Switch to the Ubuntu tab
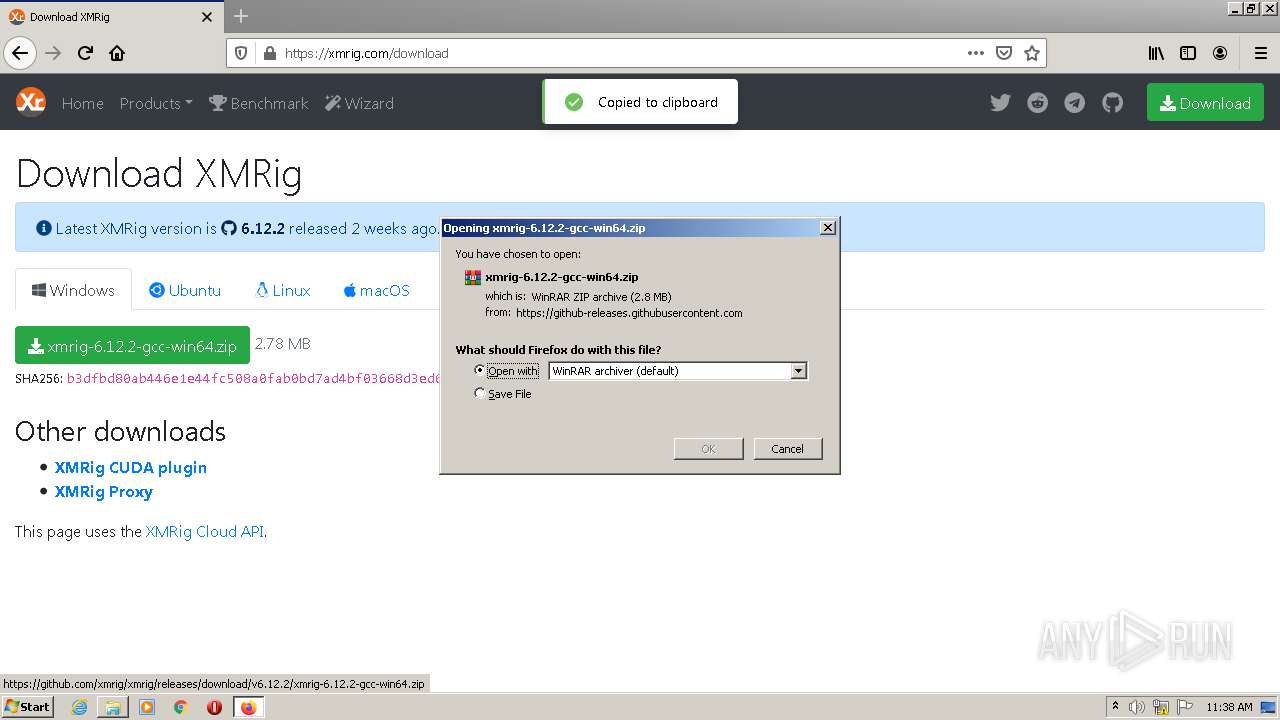 point(185,290)
